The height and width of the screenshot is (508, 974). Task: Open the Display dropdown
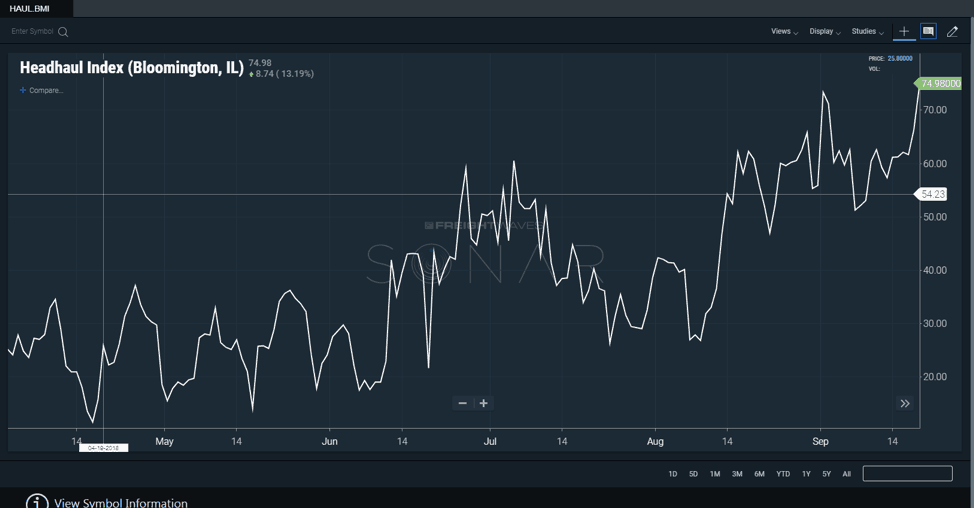point(824,32)
